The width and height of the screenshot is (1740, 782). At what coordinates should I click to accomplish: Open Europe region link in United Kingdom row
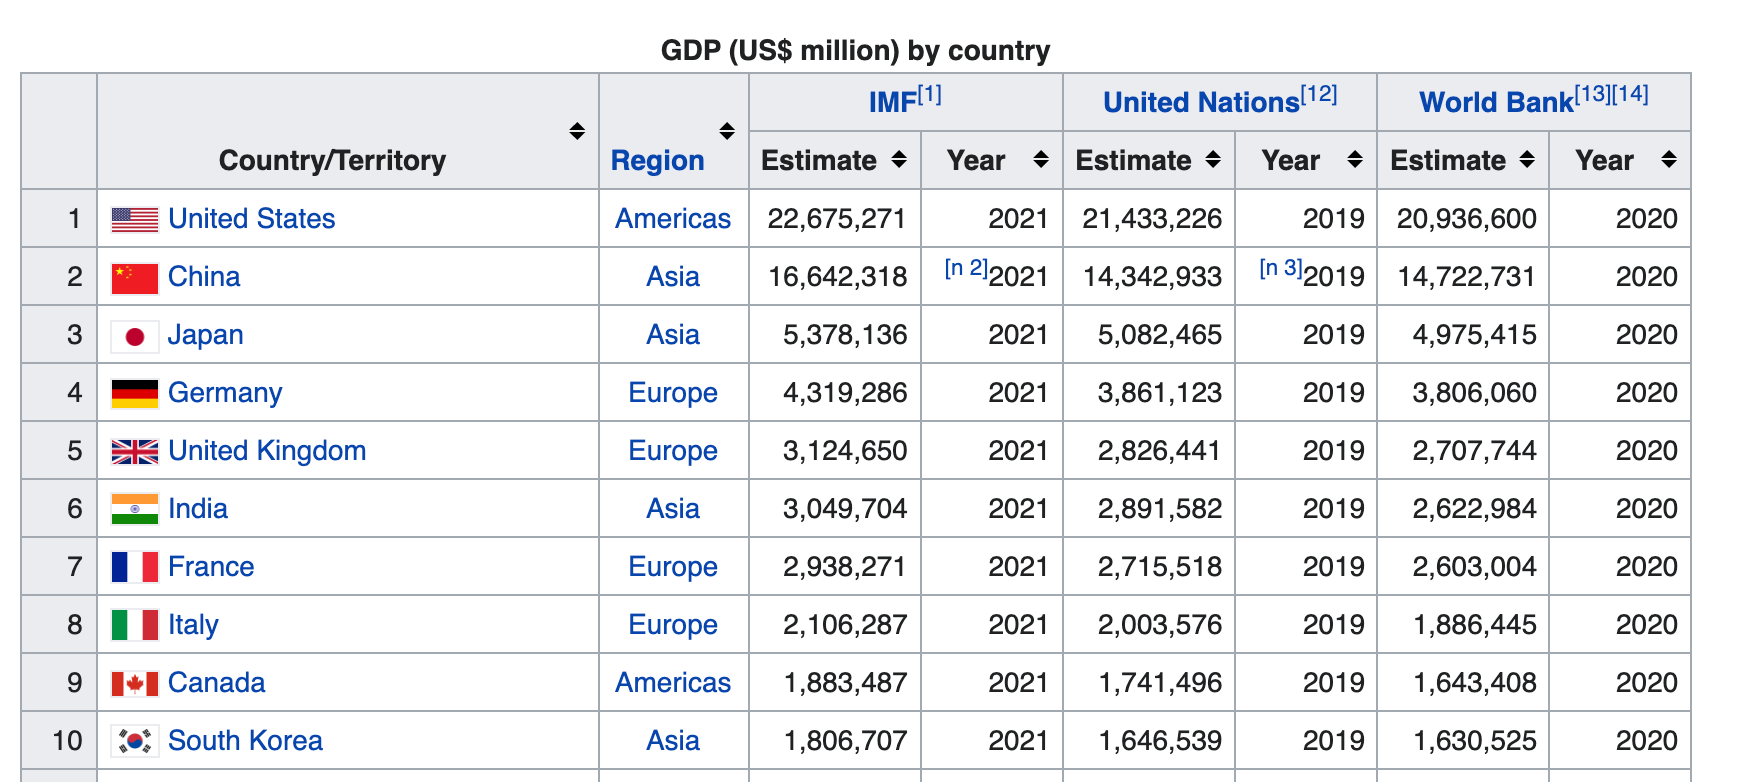[x=673, y=451]
